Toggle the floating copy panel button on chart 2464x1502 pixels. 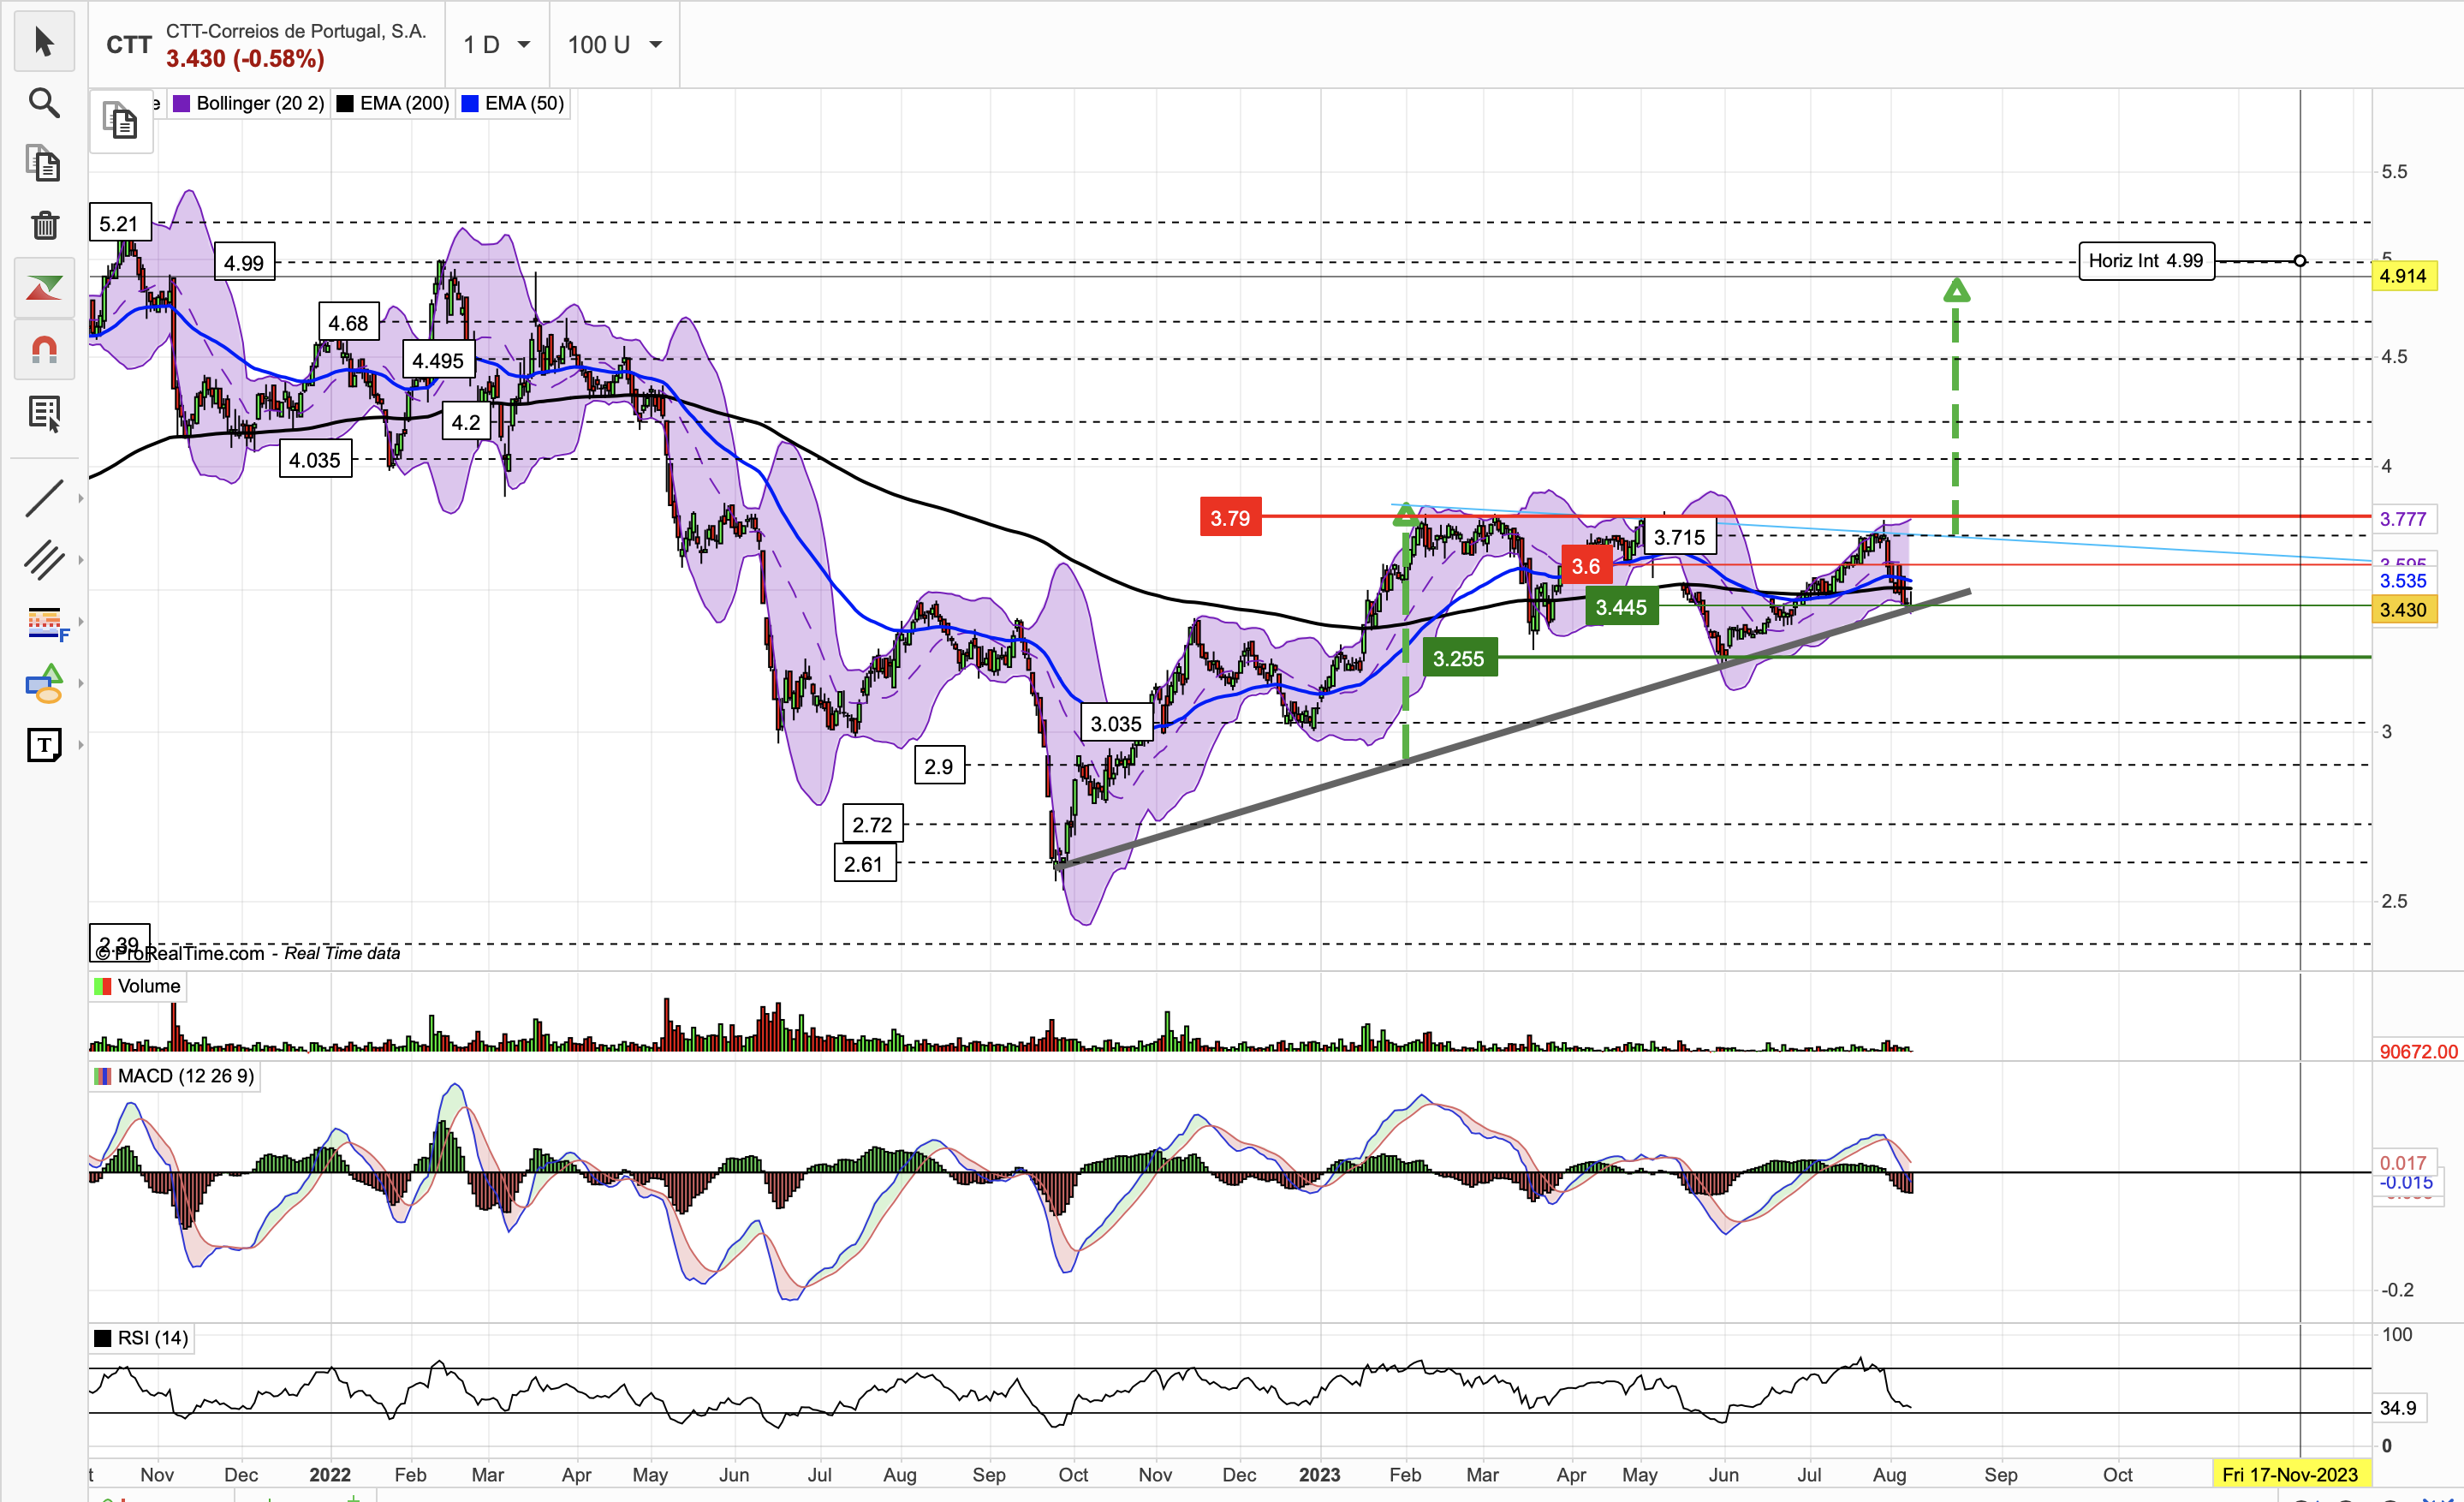(x=121, y=121)
